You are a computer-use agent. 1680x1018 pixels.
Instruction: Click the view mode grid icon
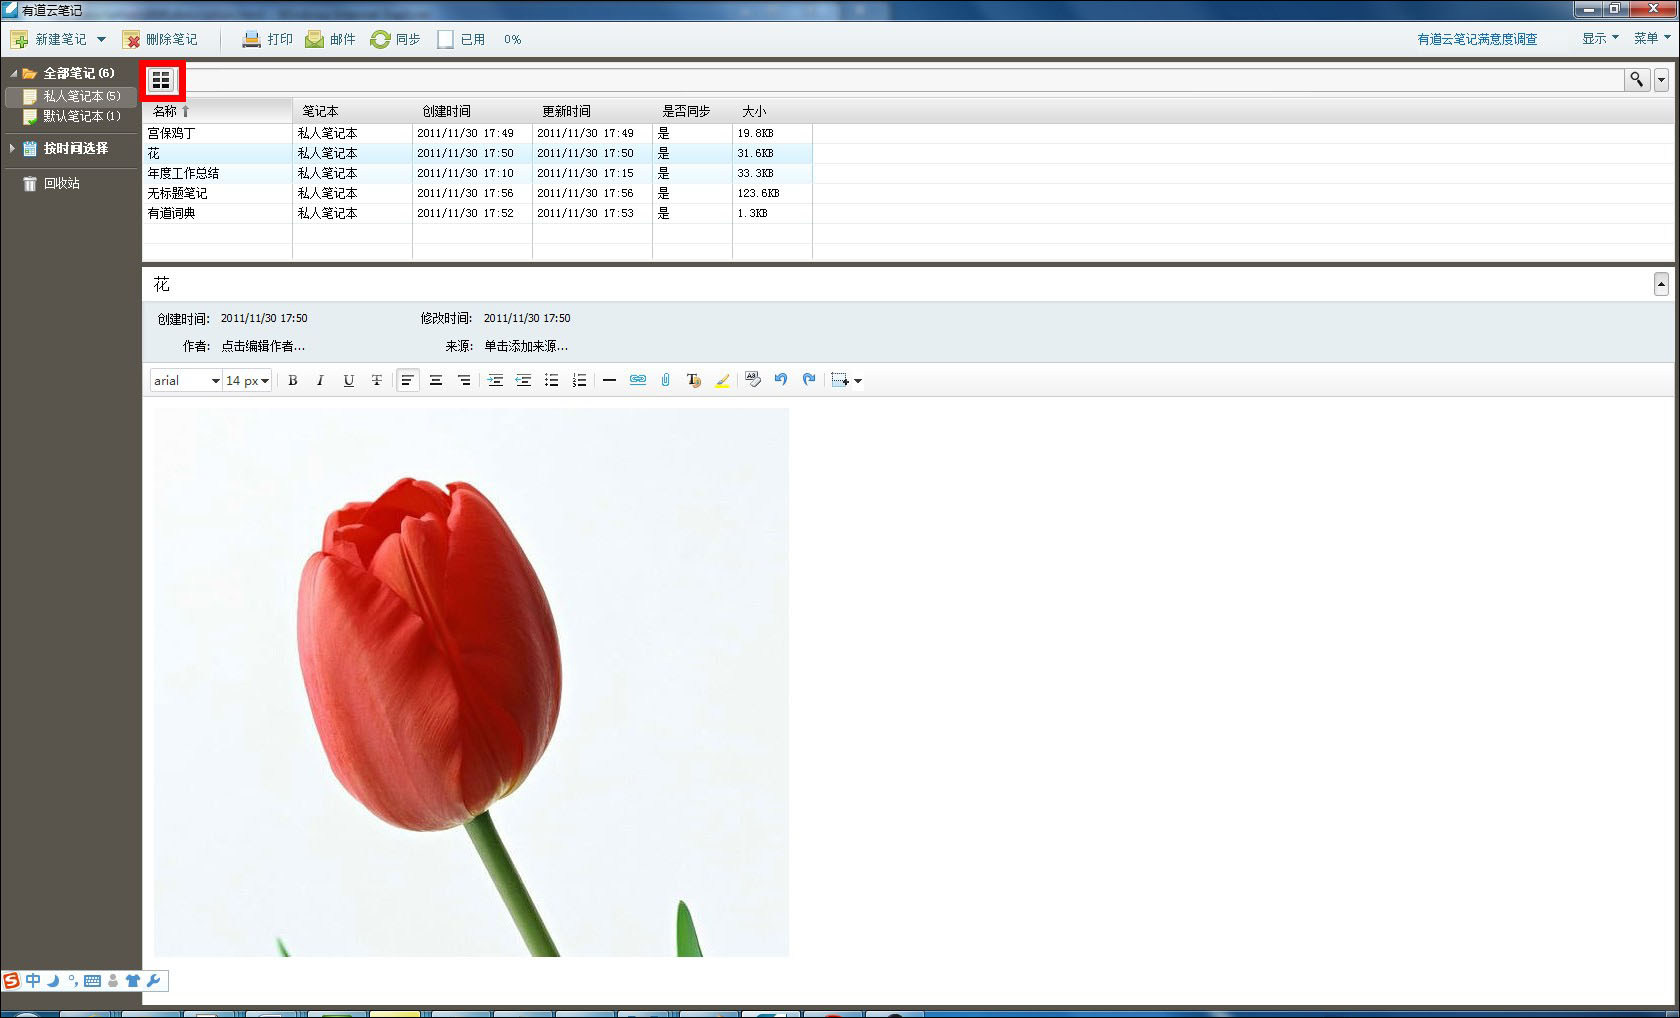(161, 80)
